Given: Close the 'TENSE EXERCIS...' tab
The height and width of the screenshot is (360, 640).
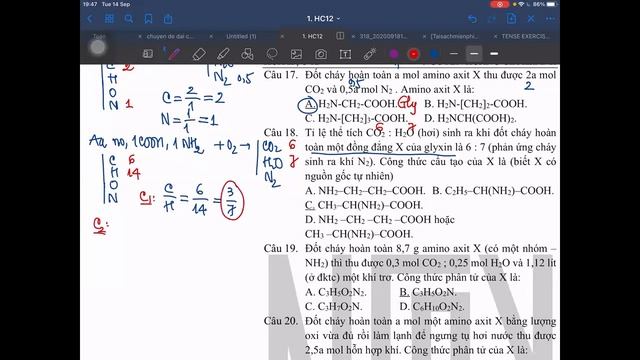Looking at the screenshot, I should [x=495, y=36].
